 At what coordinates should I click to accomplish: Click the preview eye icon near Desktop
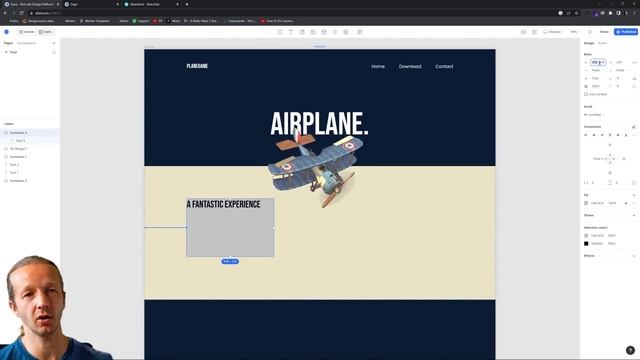point(524,32)
